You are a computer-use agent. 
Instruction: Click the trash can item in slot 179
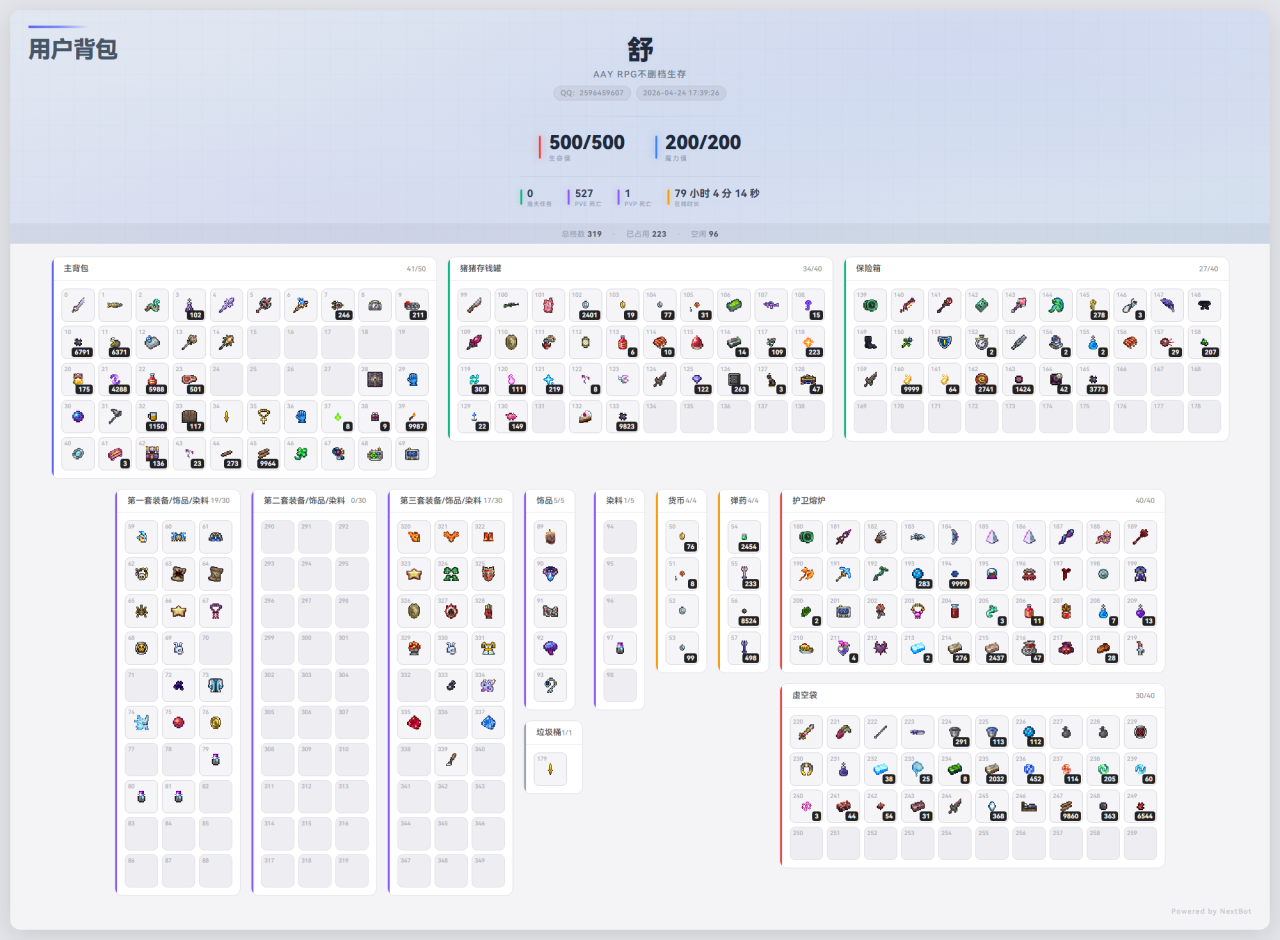click(x=550, y=769)
